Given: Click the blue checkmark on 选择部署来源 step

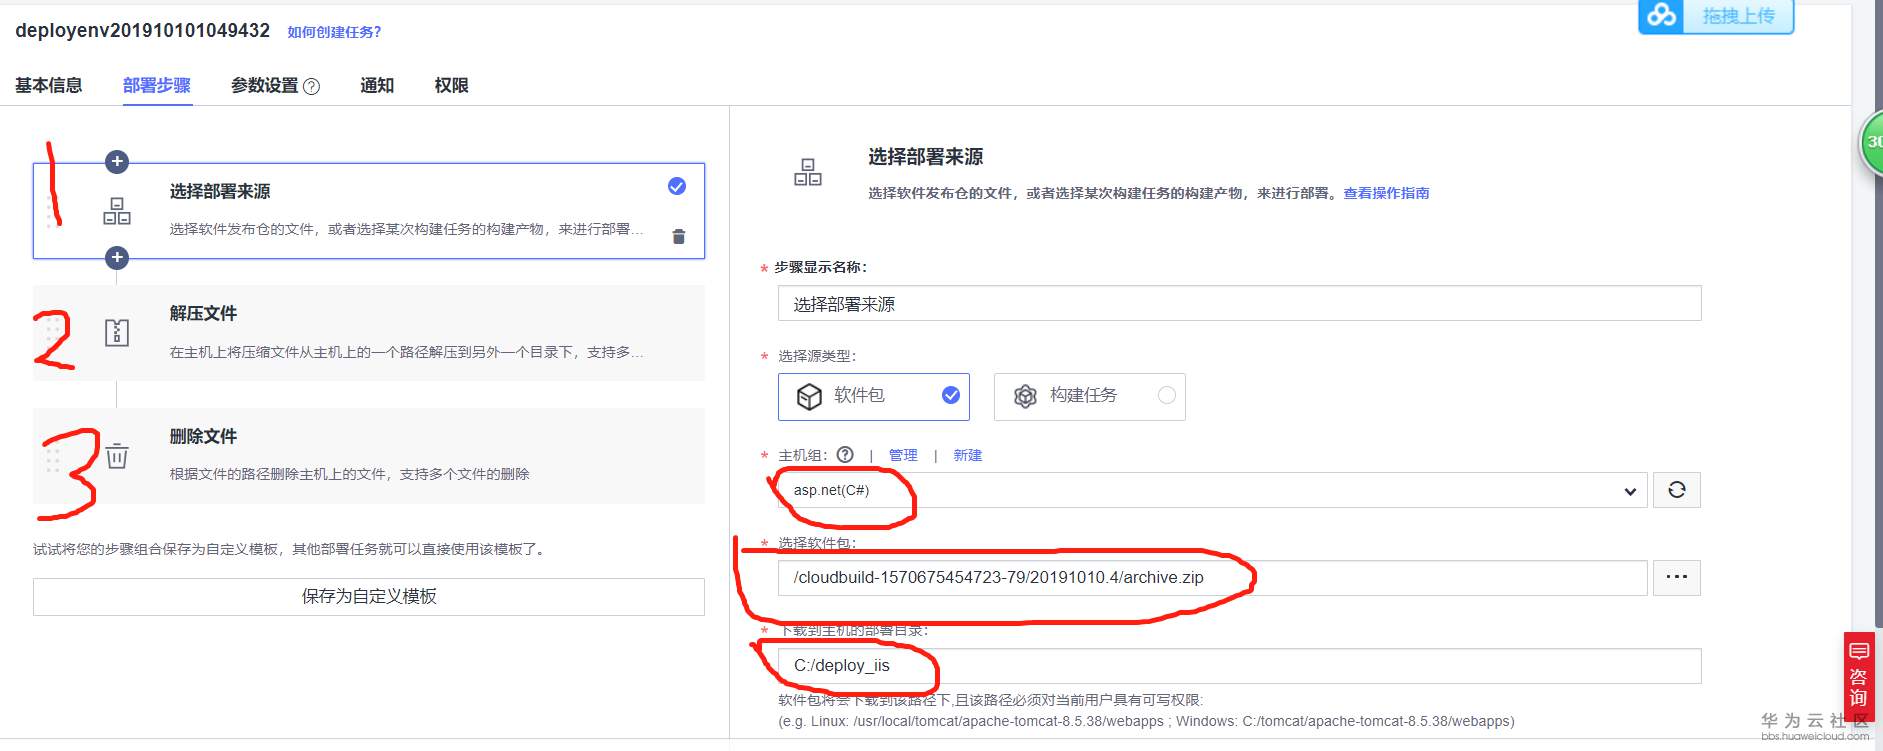Looking at the screenshot, I should pos(677,186).
